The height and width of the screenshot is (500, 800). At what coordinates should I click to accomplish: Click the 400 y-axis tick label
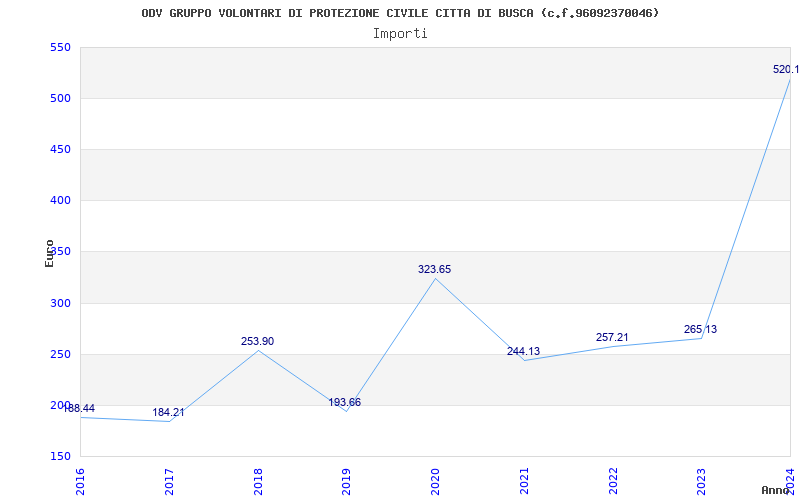pyautogui.click(x=59, y=200)
